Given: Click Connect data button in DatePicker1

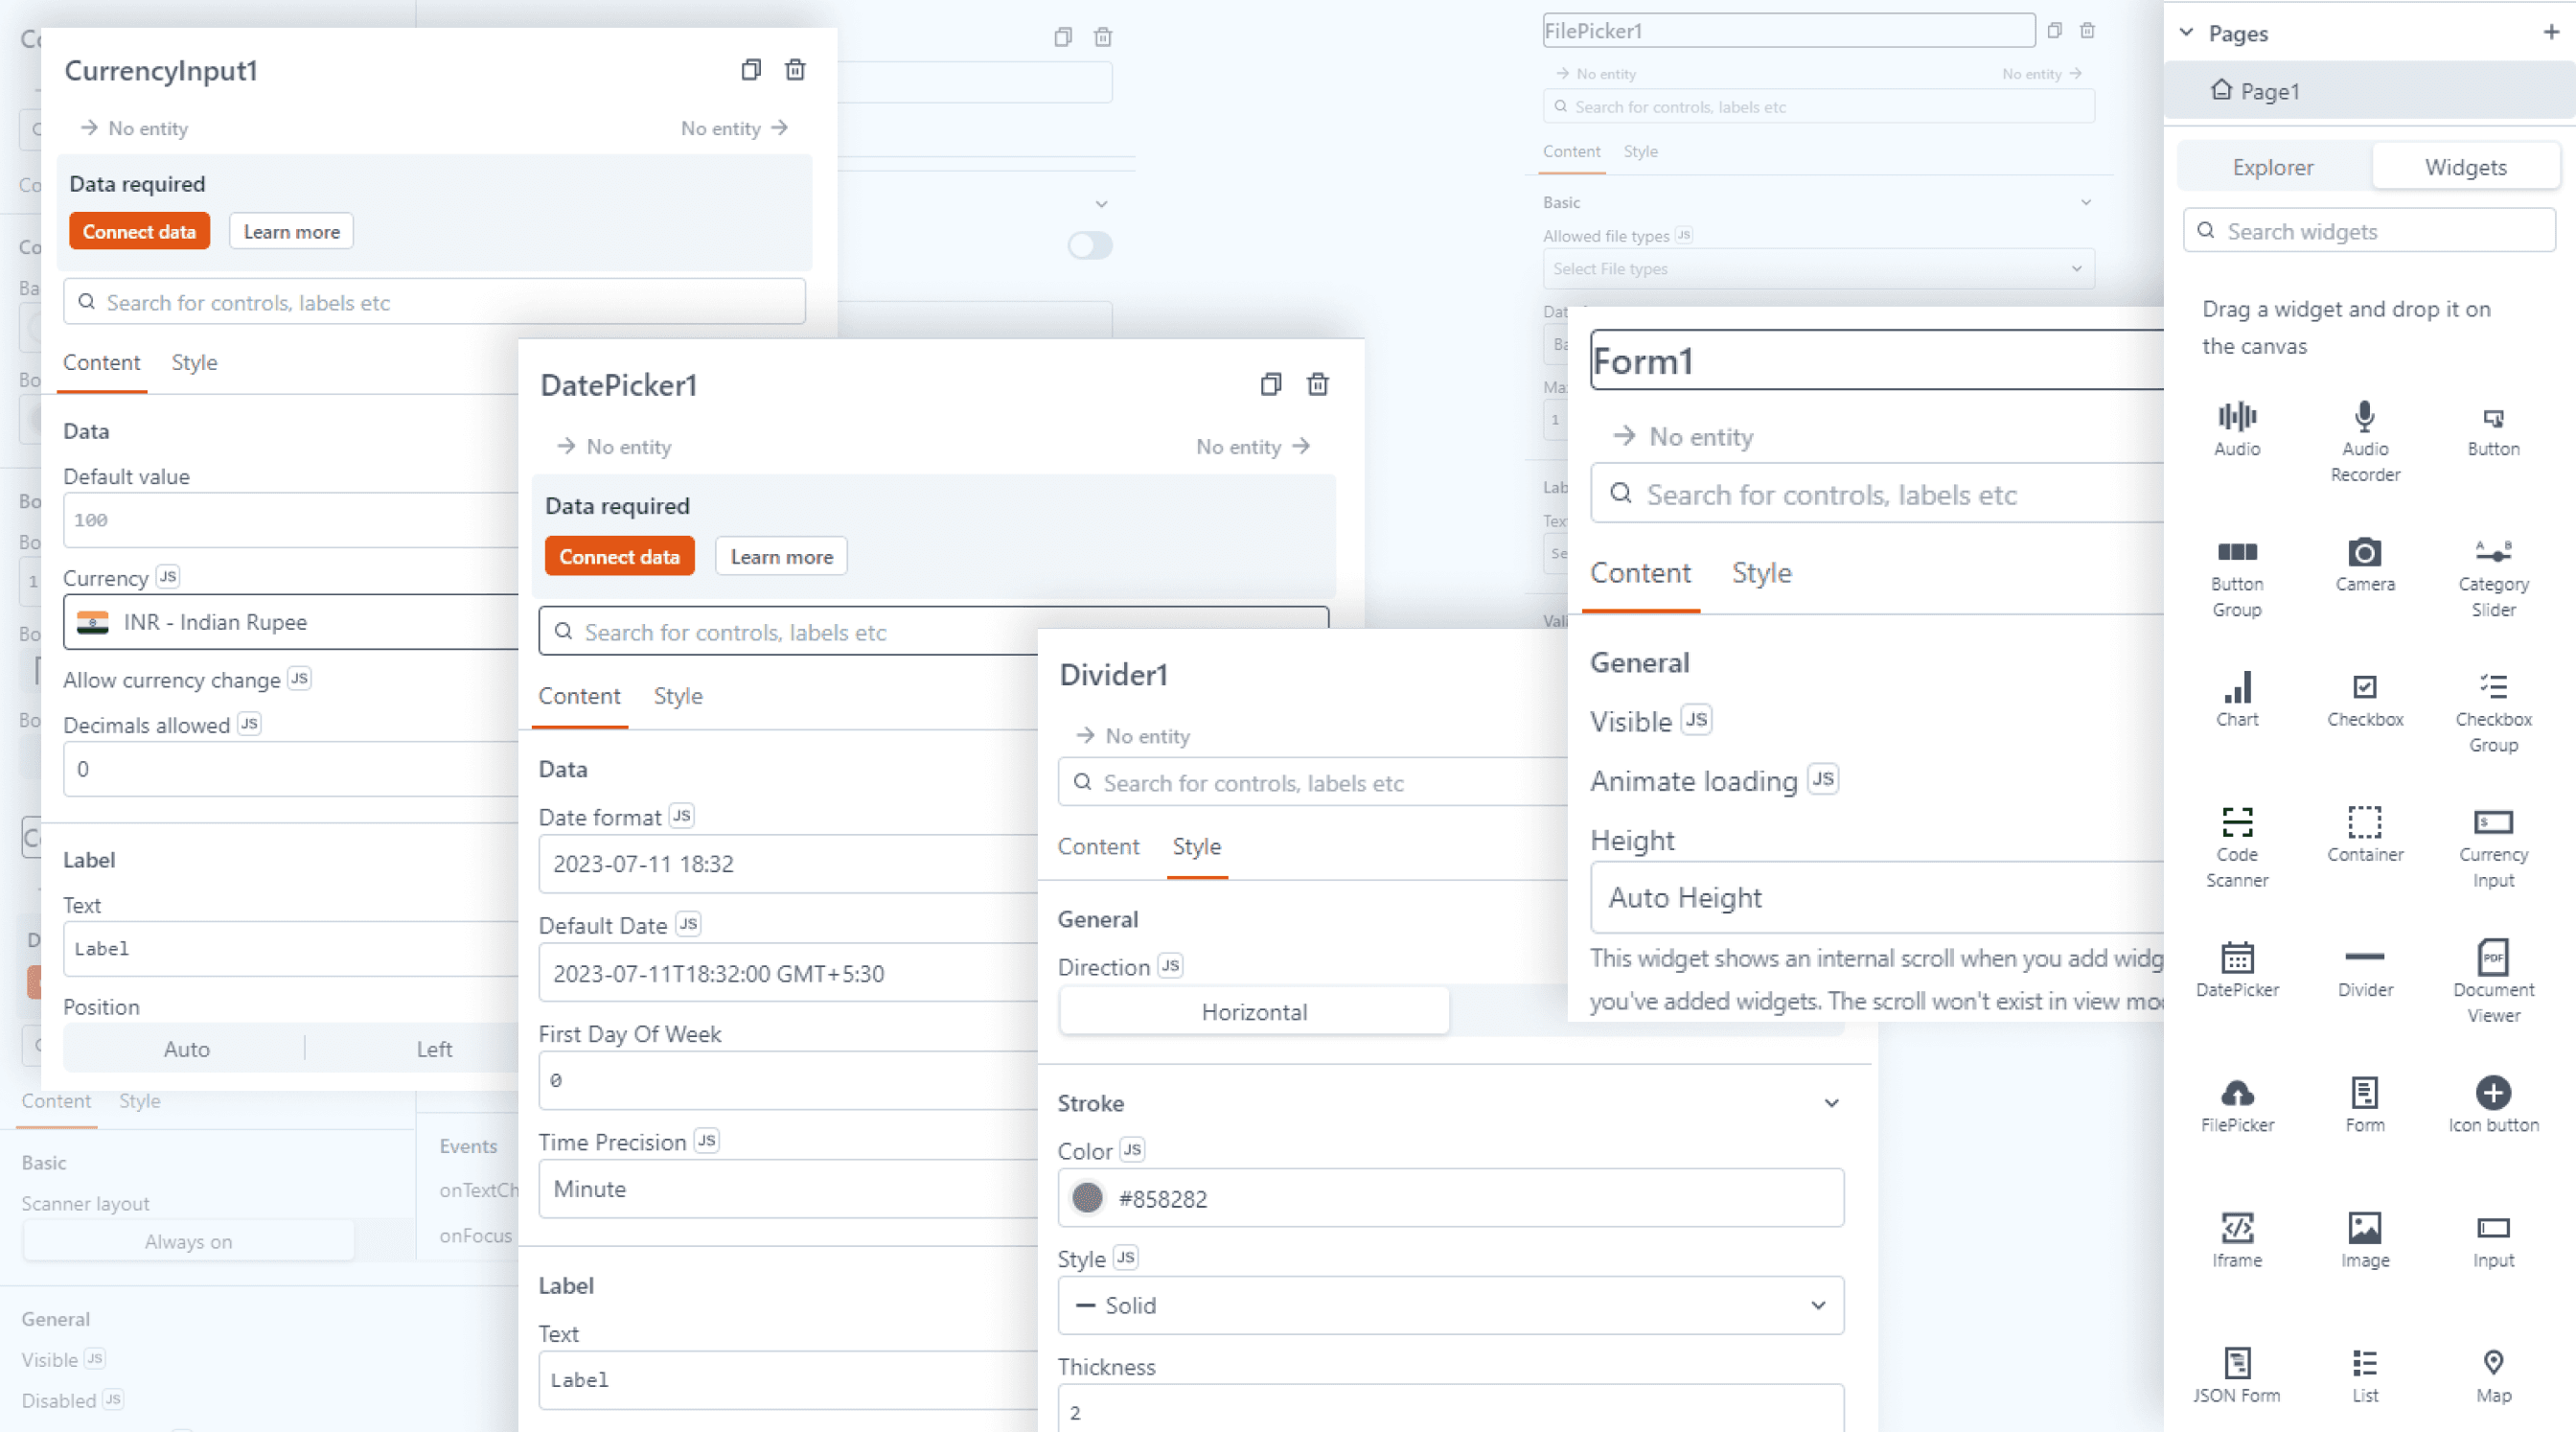Looking at the screenshot, I should click(x=619, y=556).
